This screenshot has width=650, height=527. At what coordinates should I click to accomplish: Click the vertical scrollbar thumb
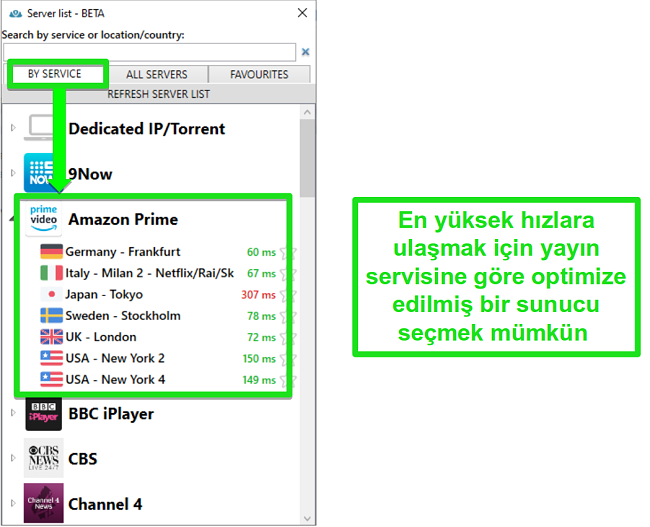[307, 158]
